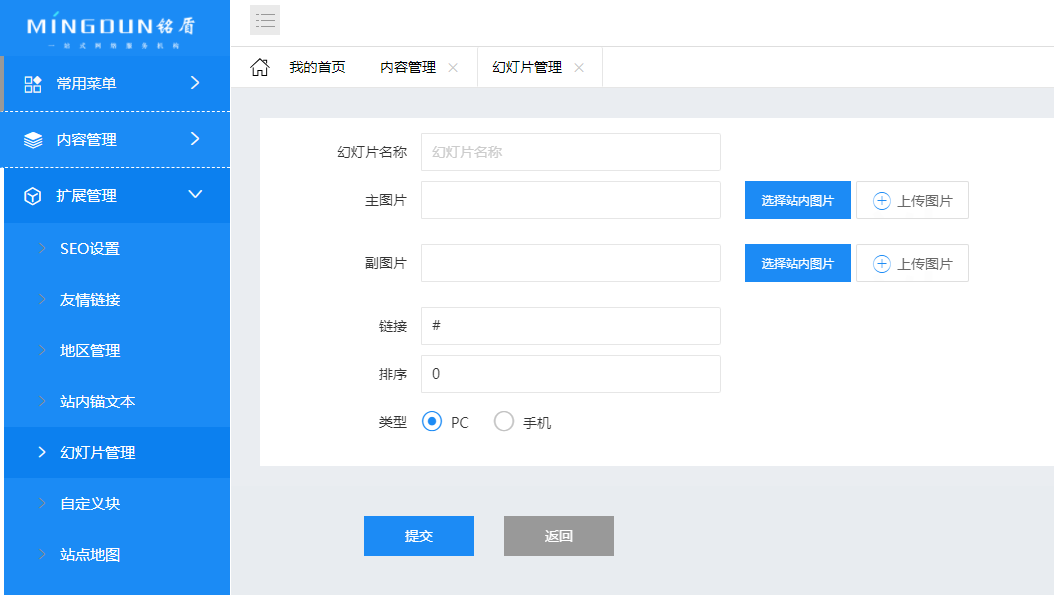The image size is (1054, 595).
Task: Select the 手机 type radio button
Action: (504, 422)
